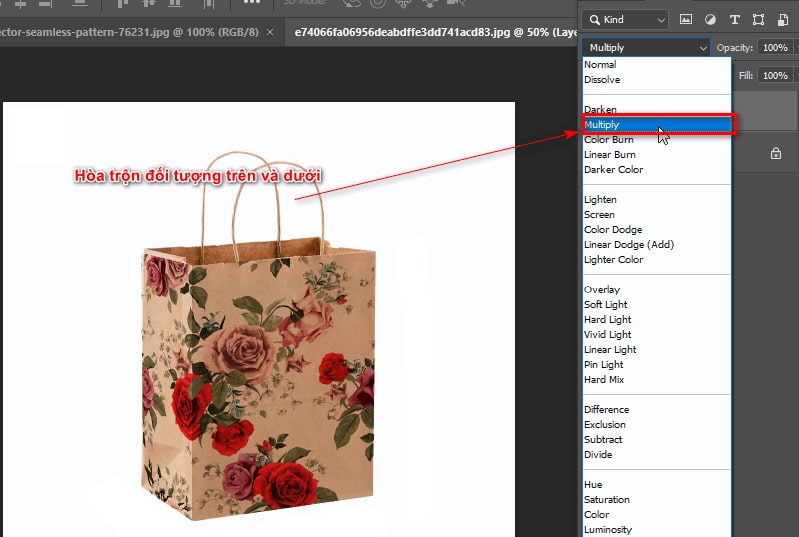Open the Kind filter dropdown

pos(625,20)
